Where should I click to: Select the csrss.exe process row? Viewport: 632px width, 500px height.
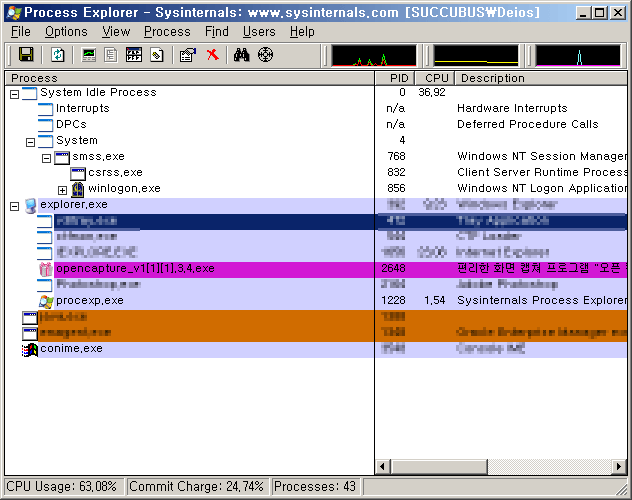pos(316,172)
